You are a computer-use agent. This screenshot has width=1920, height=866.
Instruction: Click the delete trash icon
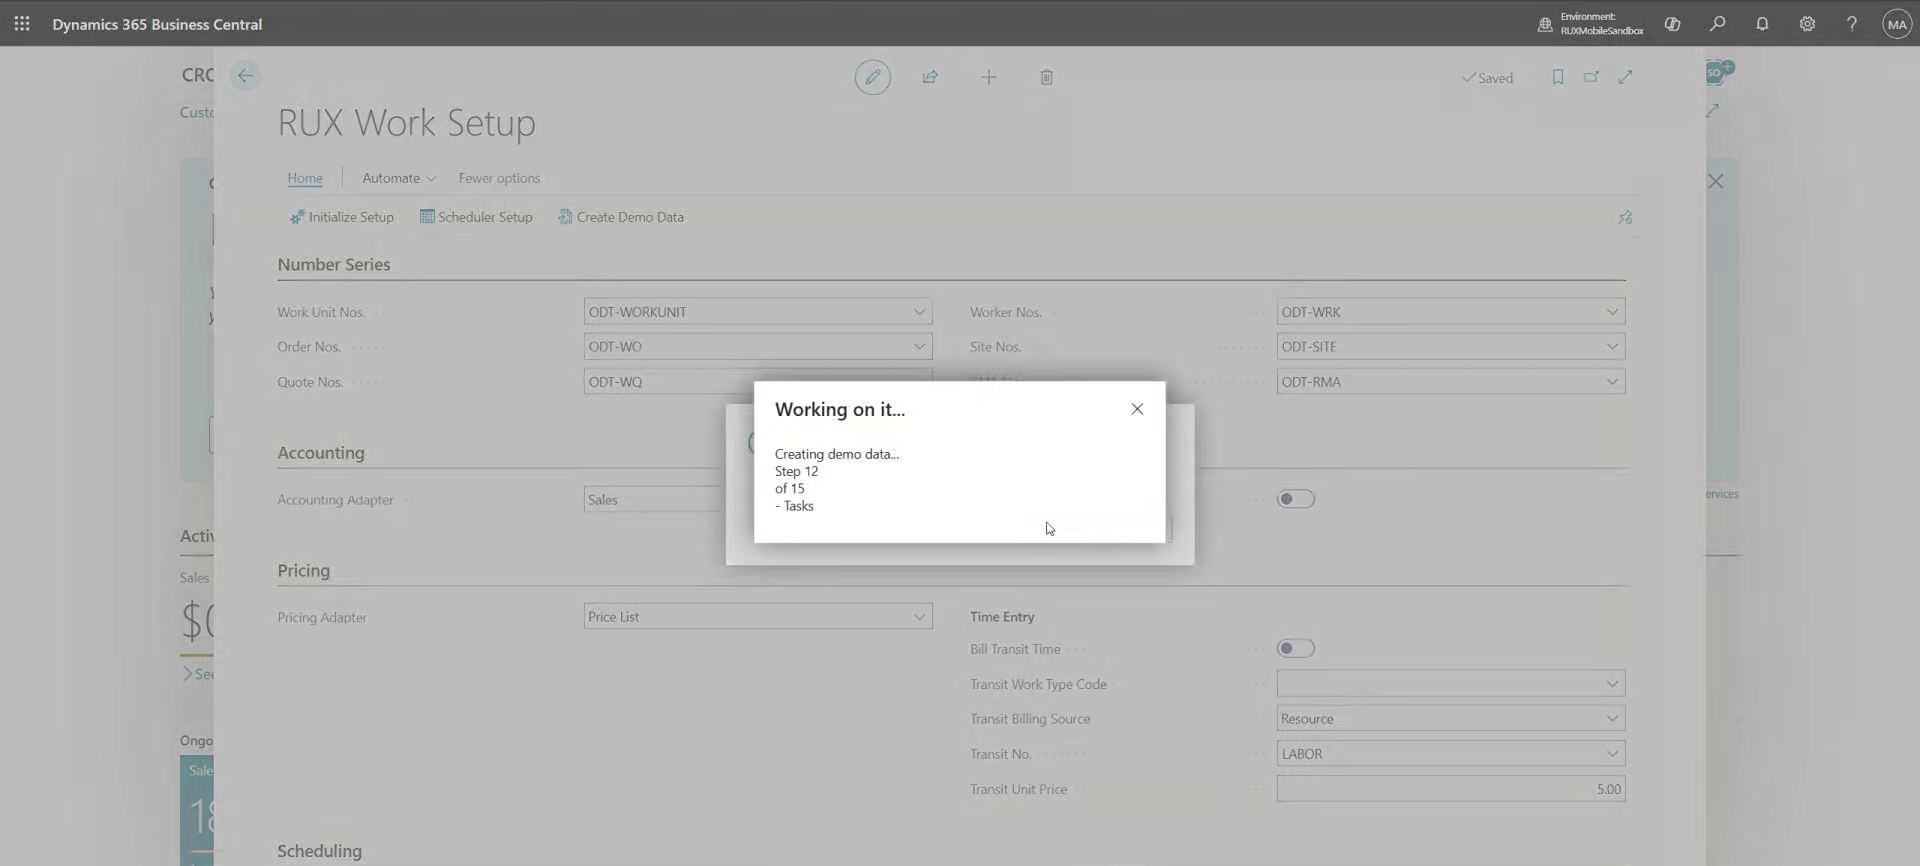pos(1046,77)
